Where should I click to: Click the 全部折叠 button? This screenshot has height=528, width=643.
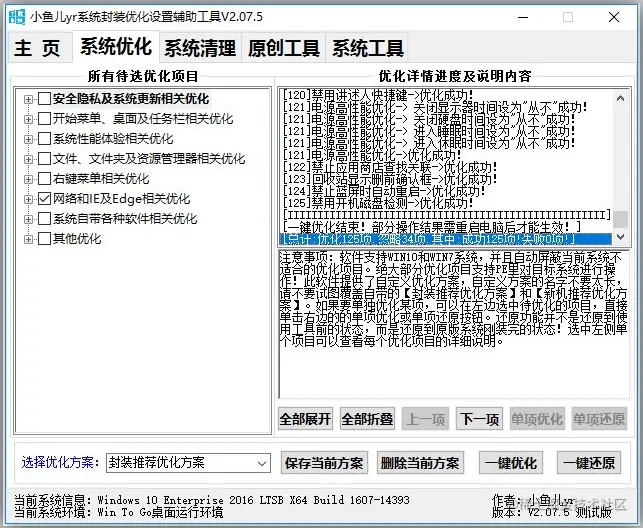click(x=367, y=419)
